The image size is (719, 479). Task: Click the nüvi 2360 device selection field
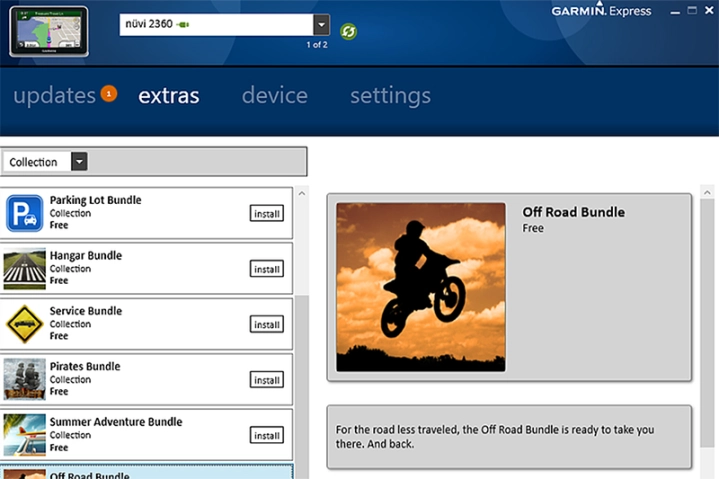(x=216, y=25)
